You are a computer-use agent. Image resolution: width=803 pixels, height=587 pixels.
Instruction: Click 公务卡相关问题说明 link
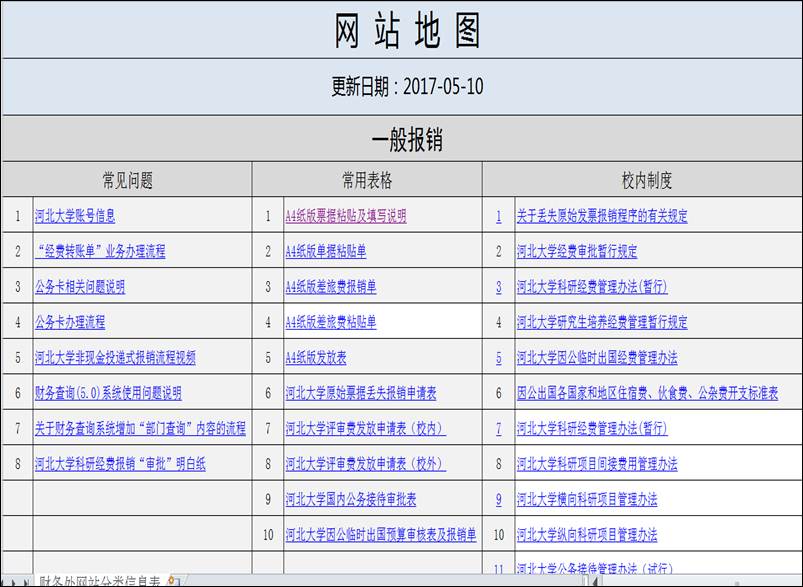(x=80, y=287)
